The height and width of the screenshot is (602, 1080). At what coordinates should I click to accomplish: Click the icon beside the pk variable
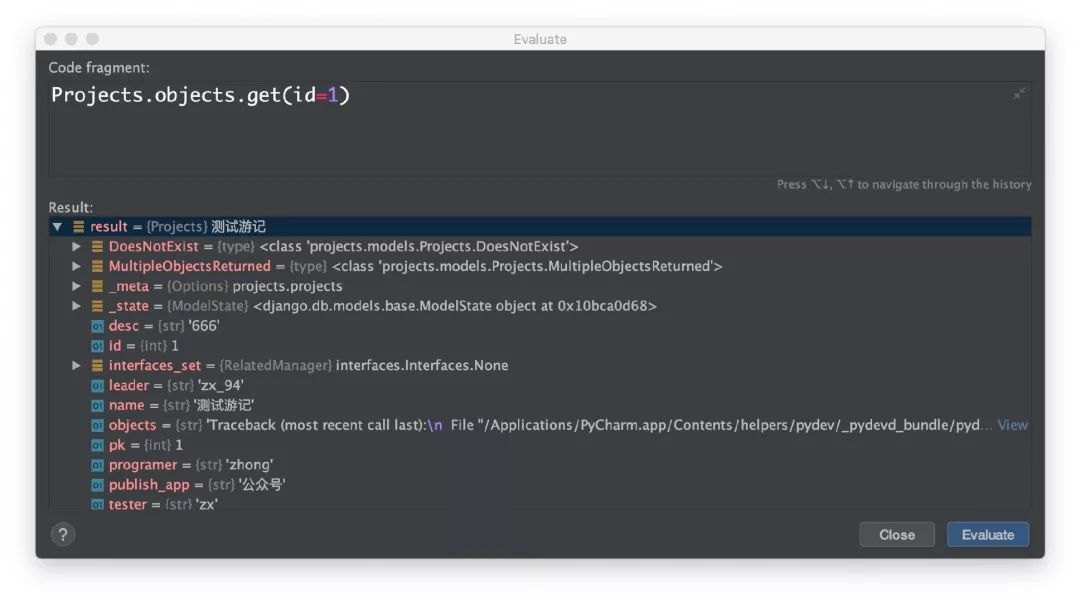[x=97, y=445]
